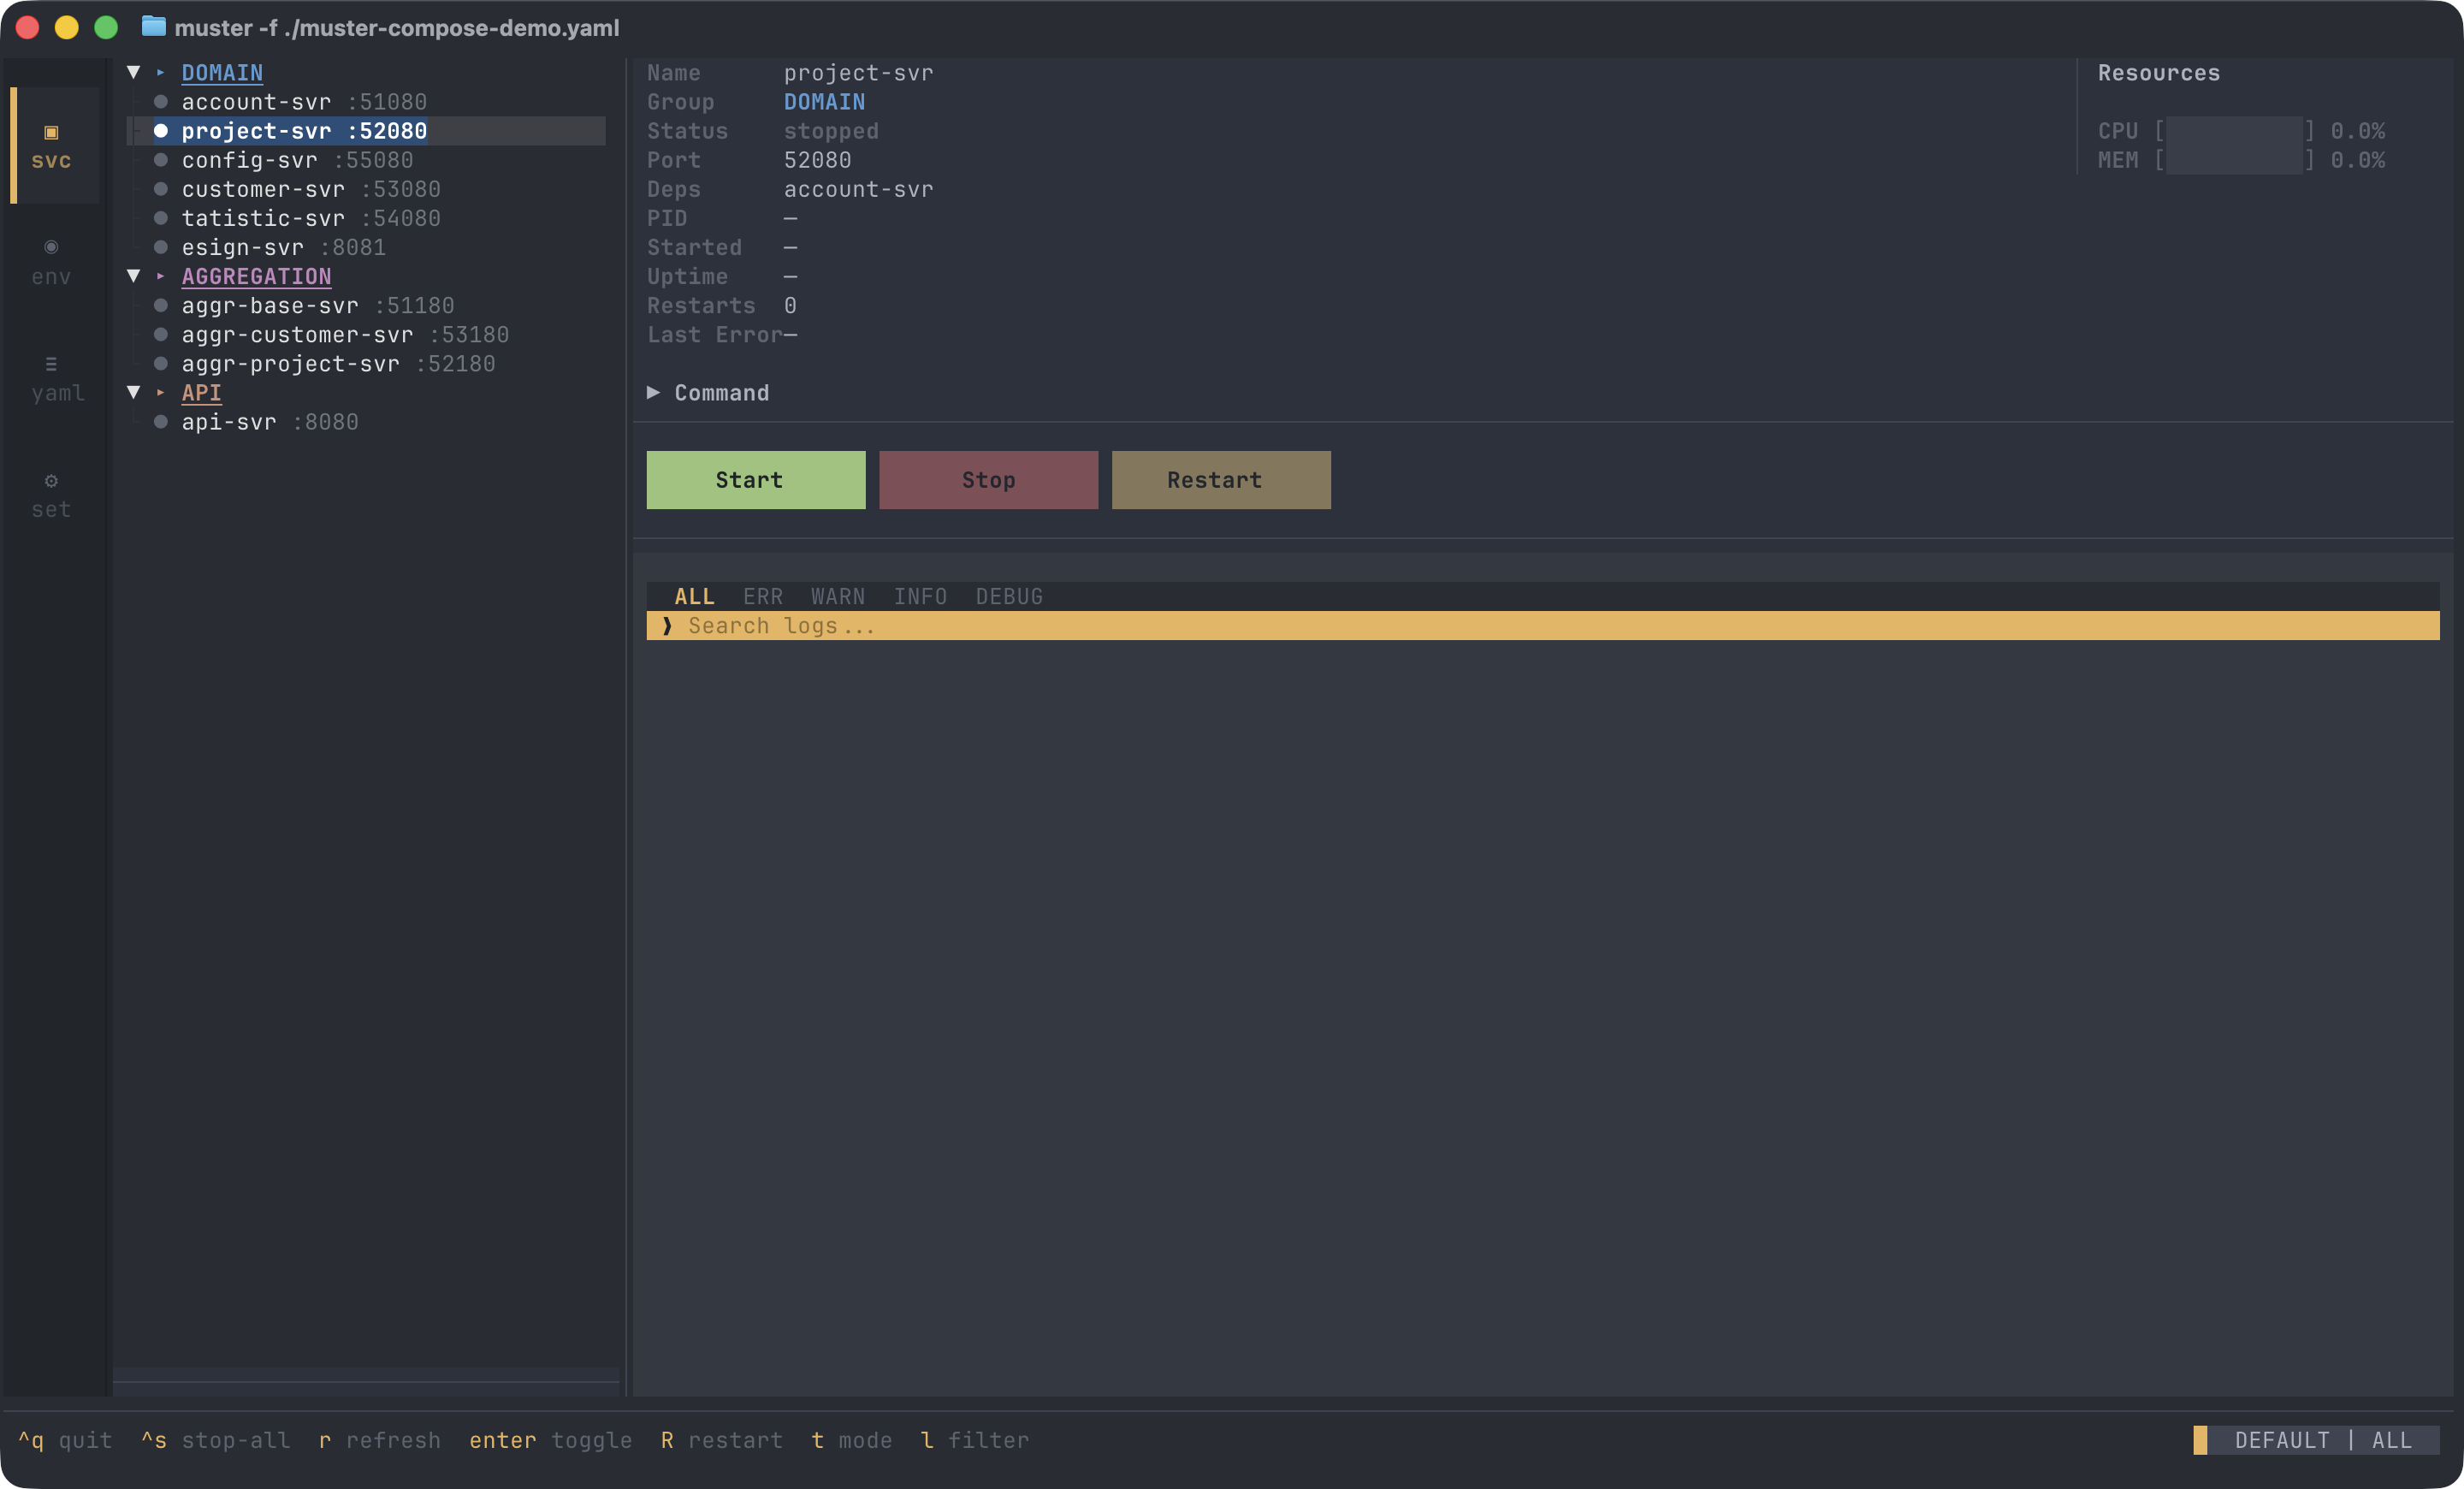The height and width of the screenshot is (1489, 2464).
Task: Click the search prompt chevron icon
Action: 667,626
